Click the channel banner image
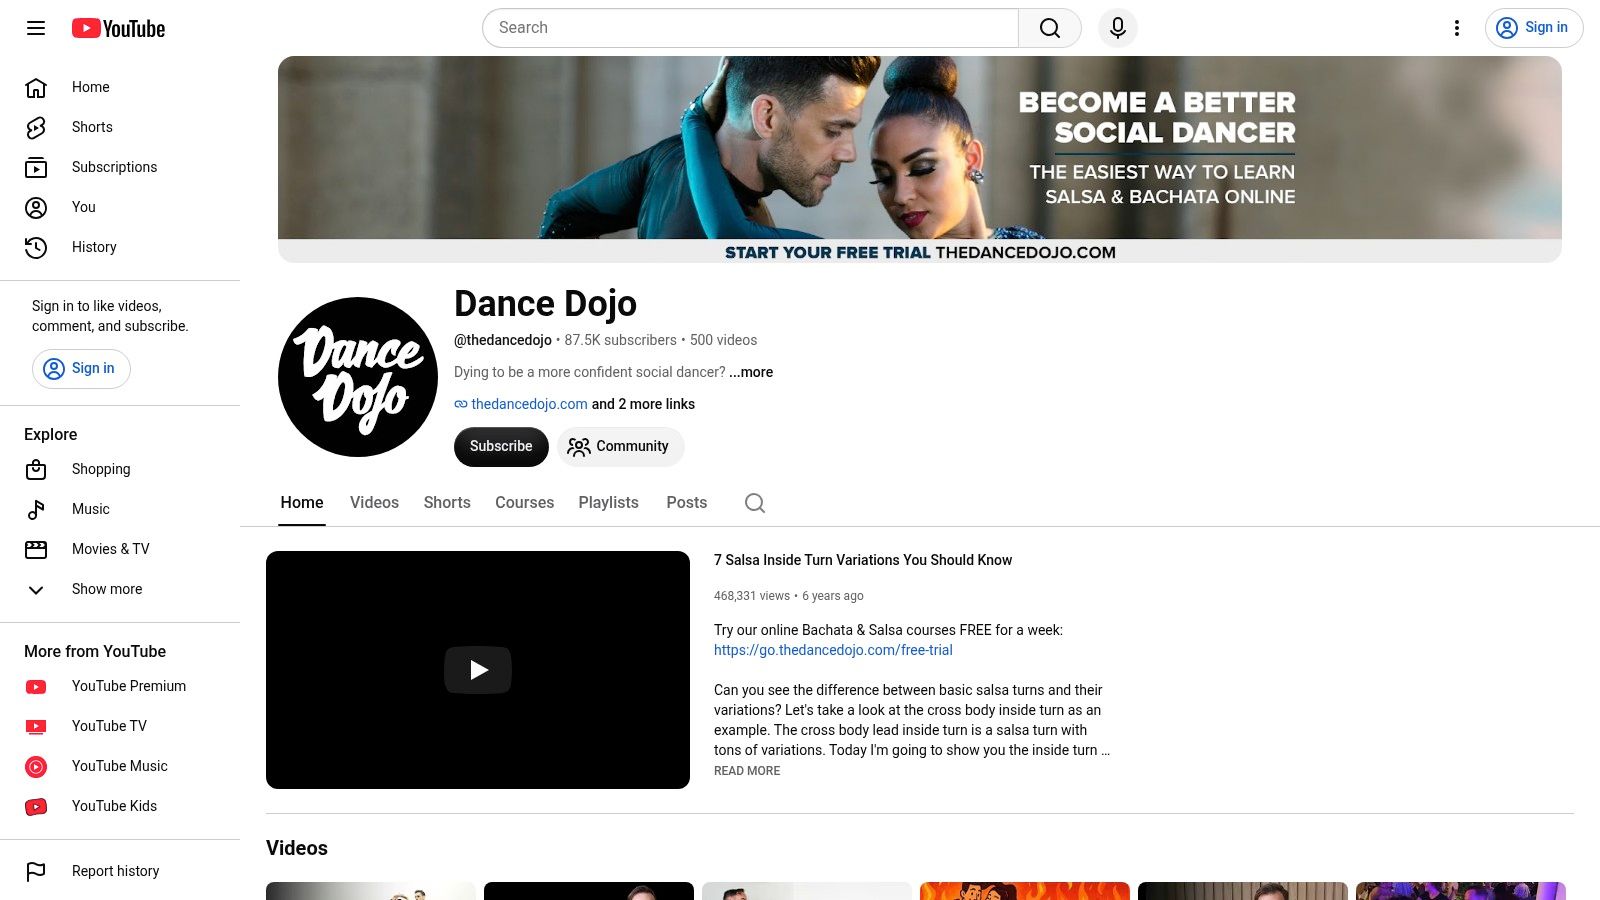This screenshot has width=1600, height=900. point(920,159)
